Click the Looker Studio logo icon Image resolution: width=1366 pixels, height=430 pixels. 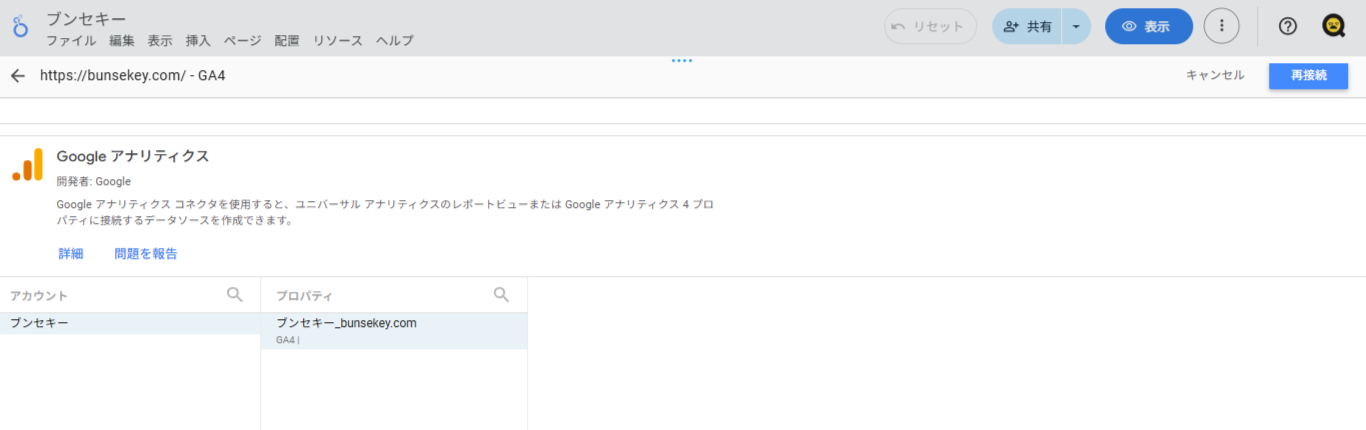[20, 28]
